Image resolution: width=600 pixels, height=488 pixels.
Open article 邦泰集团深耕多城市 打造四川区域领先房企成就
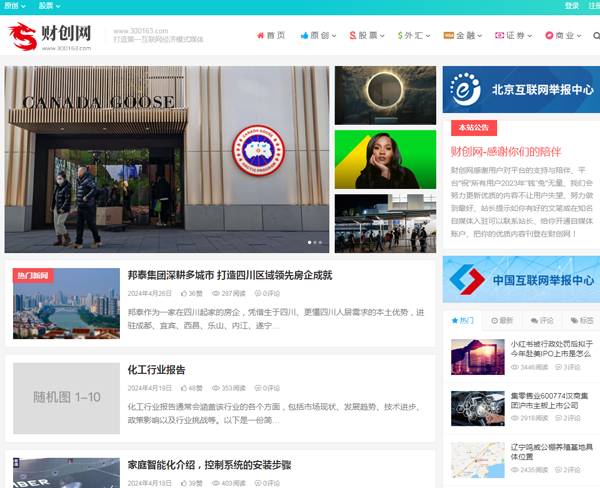pyautogui.click(x=230, y=275)
